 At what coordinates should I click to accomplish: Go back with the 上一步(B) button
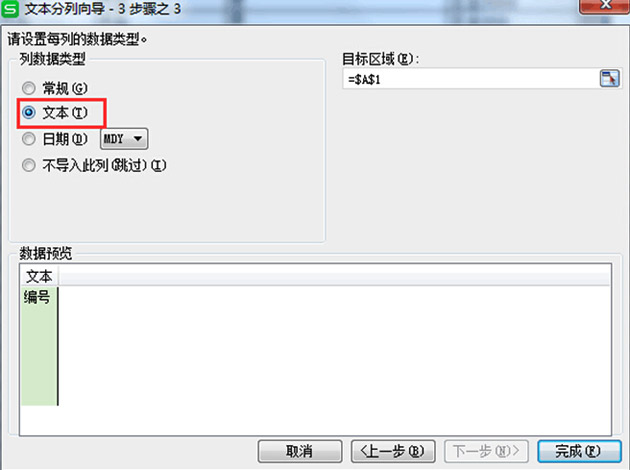click(393, 451)
